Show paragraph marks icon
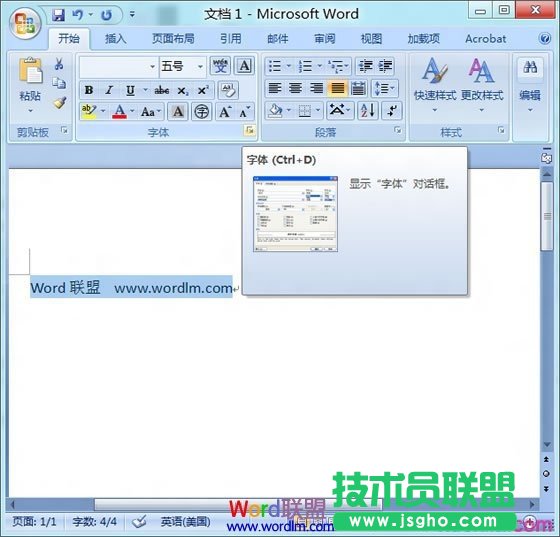Viewport: 560px width, 537px height. [x=392, y=110]
